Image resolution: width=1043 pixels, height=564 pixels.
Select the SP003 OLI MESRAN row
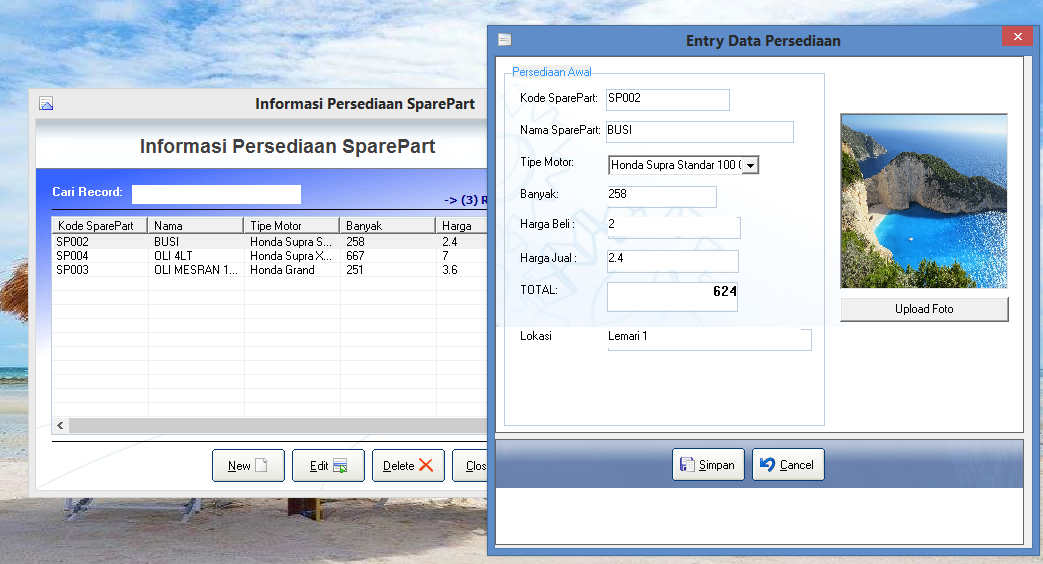pyautogui.click(x=200, y=270)
